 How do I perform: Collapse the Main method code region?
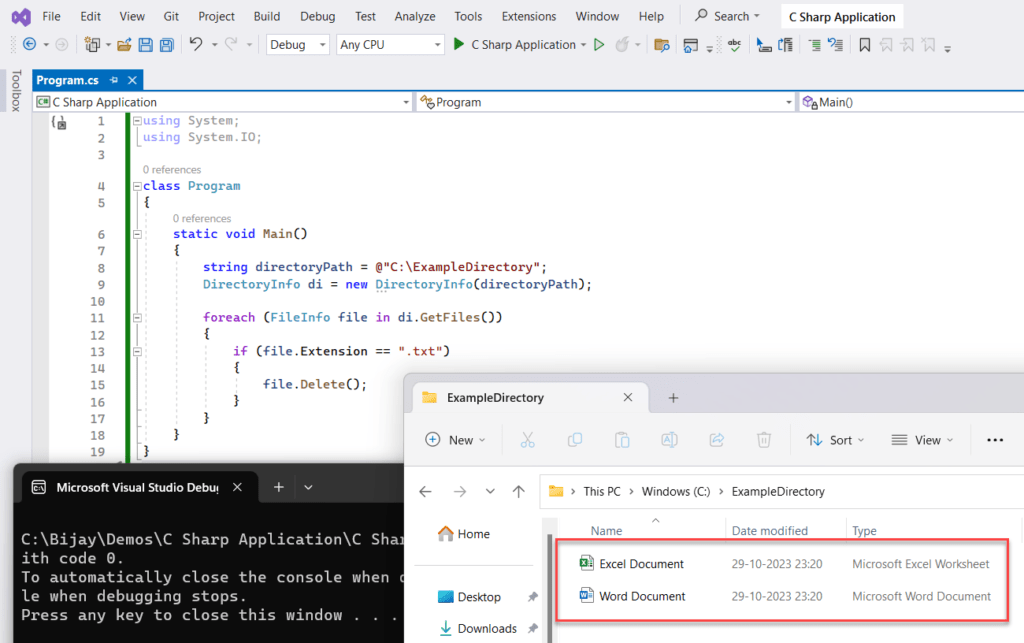click(135, 233)
